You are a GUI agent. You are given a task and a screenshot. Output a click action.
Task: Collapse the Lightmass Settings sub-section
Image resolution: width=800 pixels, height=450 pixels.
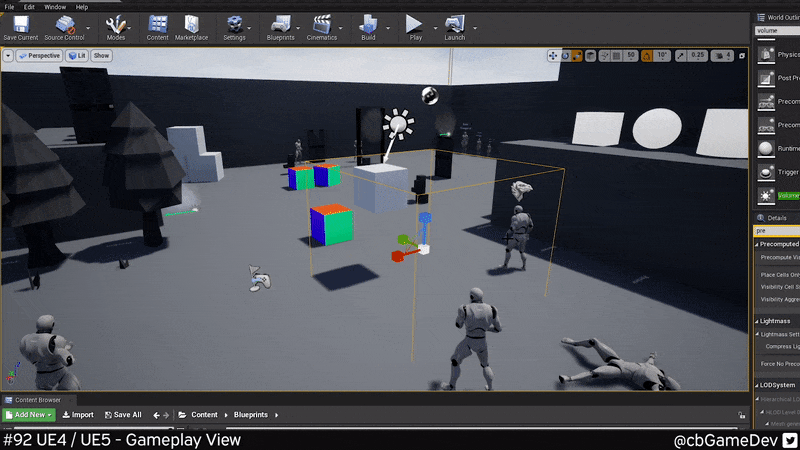(758, 334)
